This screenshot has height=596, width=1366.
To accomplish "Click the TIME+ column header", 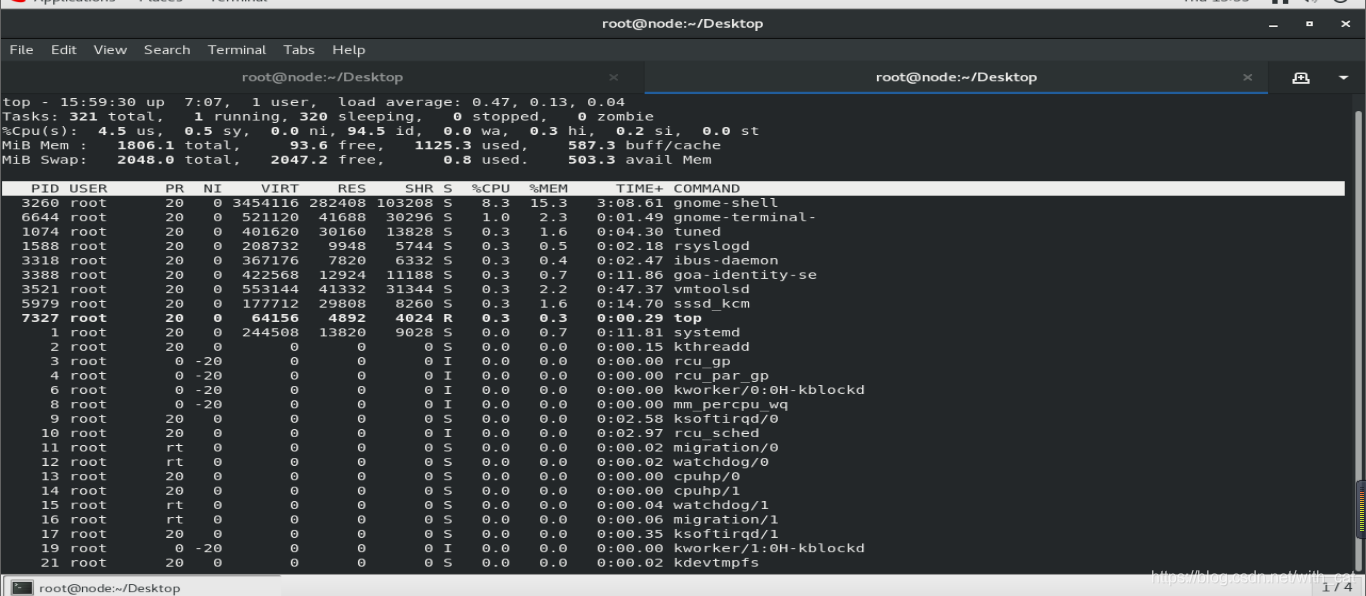I will click(639, 189).
